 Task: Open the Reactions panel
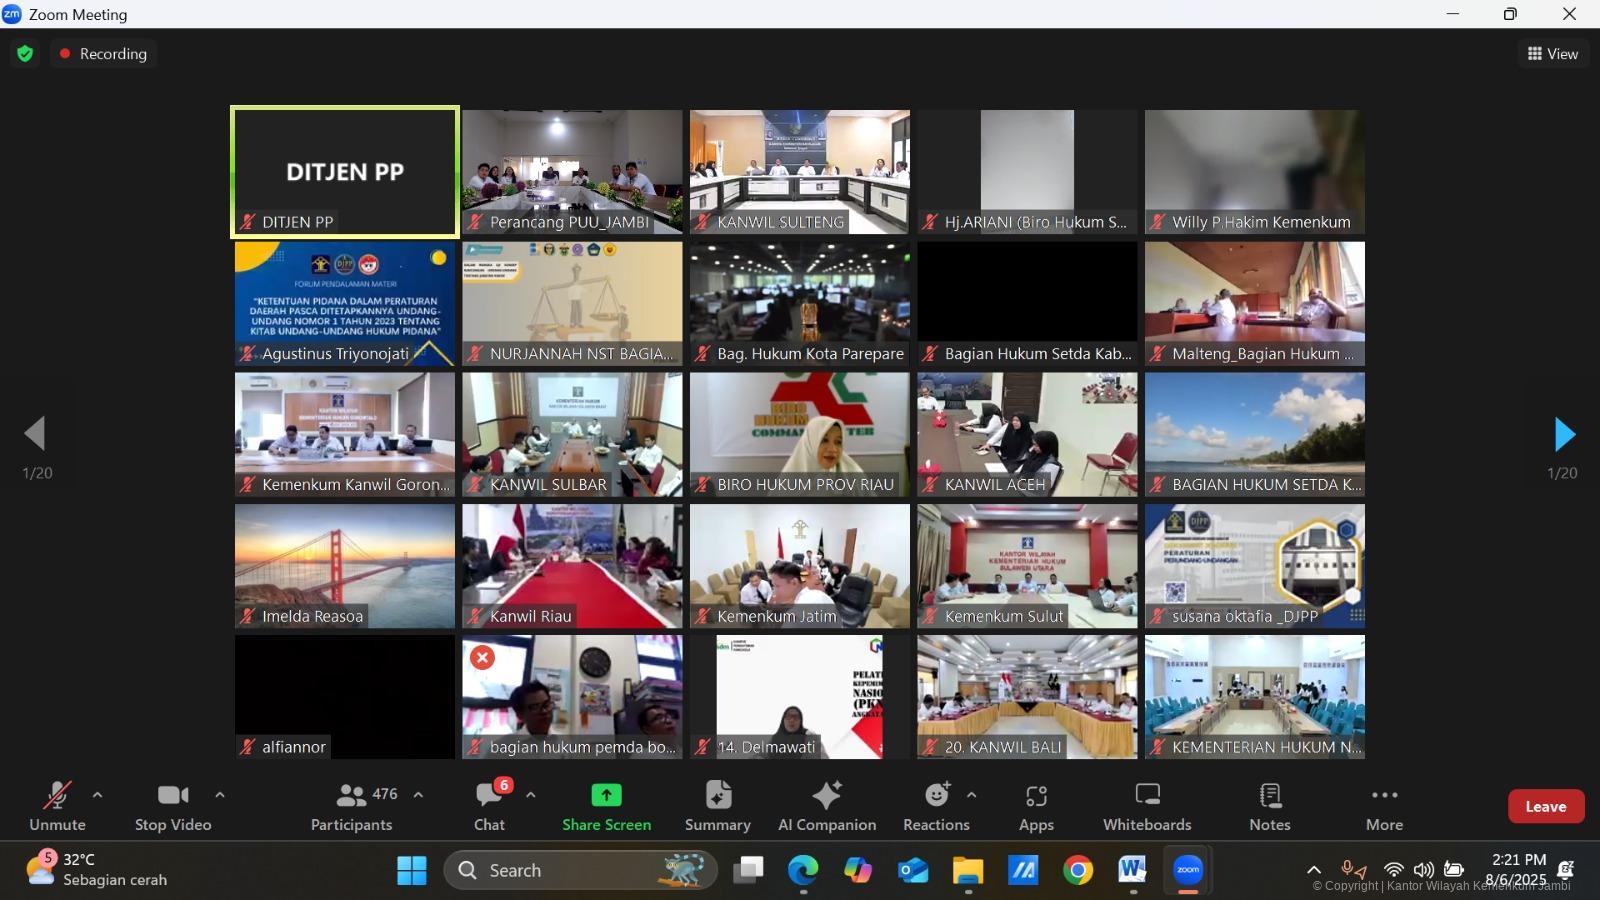[935, 805]
